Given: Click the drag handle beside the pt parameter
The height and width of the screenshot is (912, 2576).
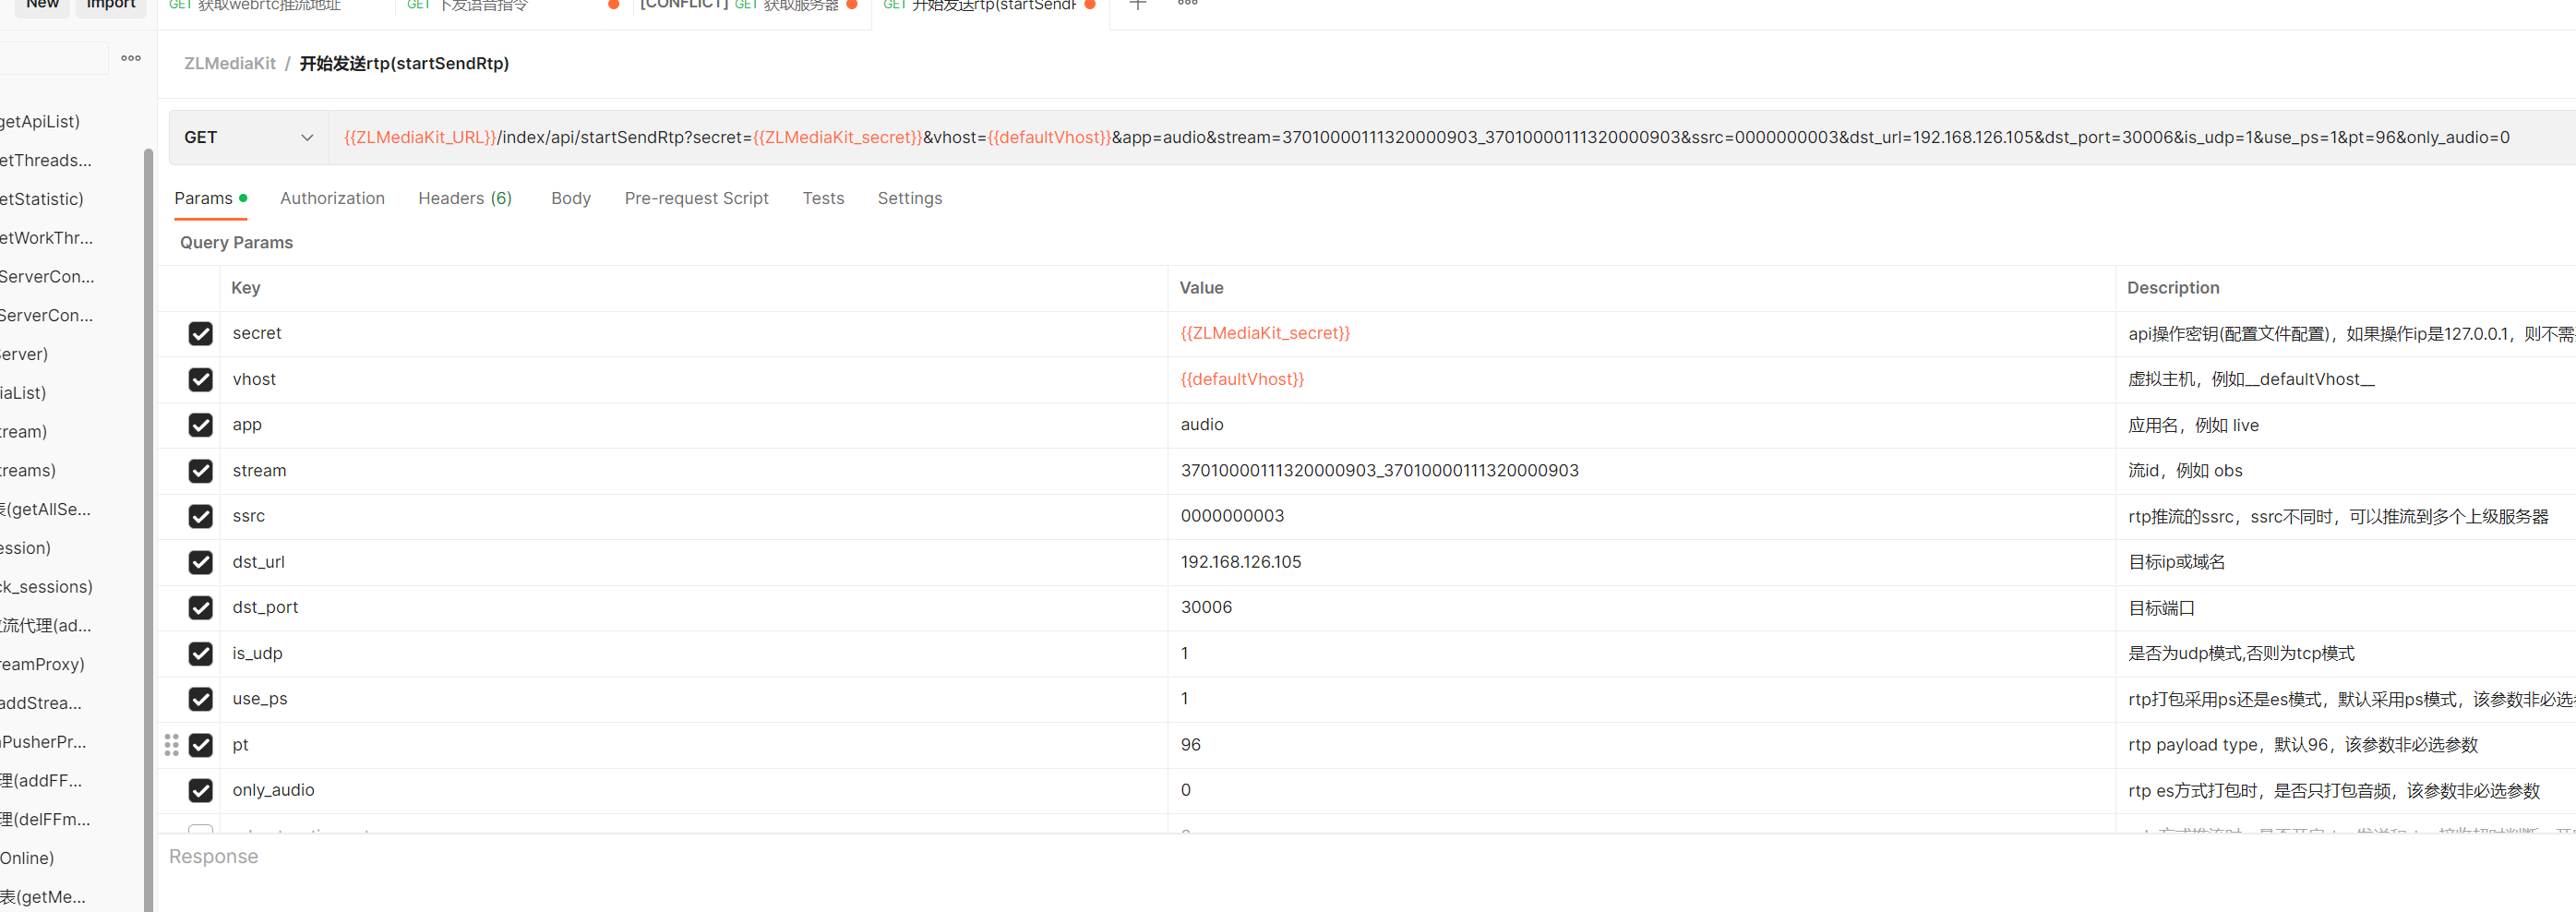Looking at the screenshot, I should pyautogui.click(x=171, y=745).
